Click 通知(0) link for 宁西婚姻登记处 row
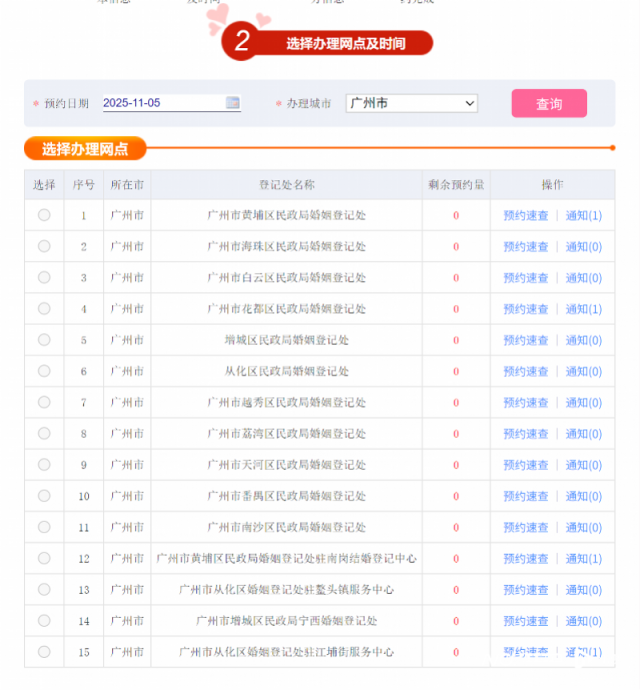This screenshot has width=640, height=690. (x=583, y=621)
